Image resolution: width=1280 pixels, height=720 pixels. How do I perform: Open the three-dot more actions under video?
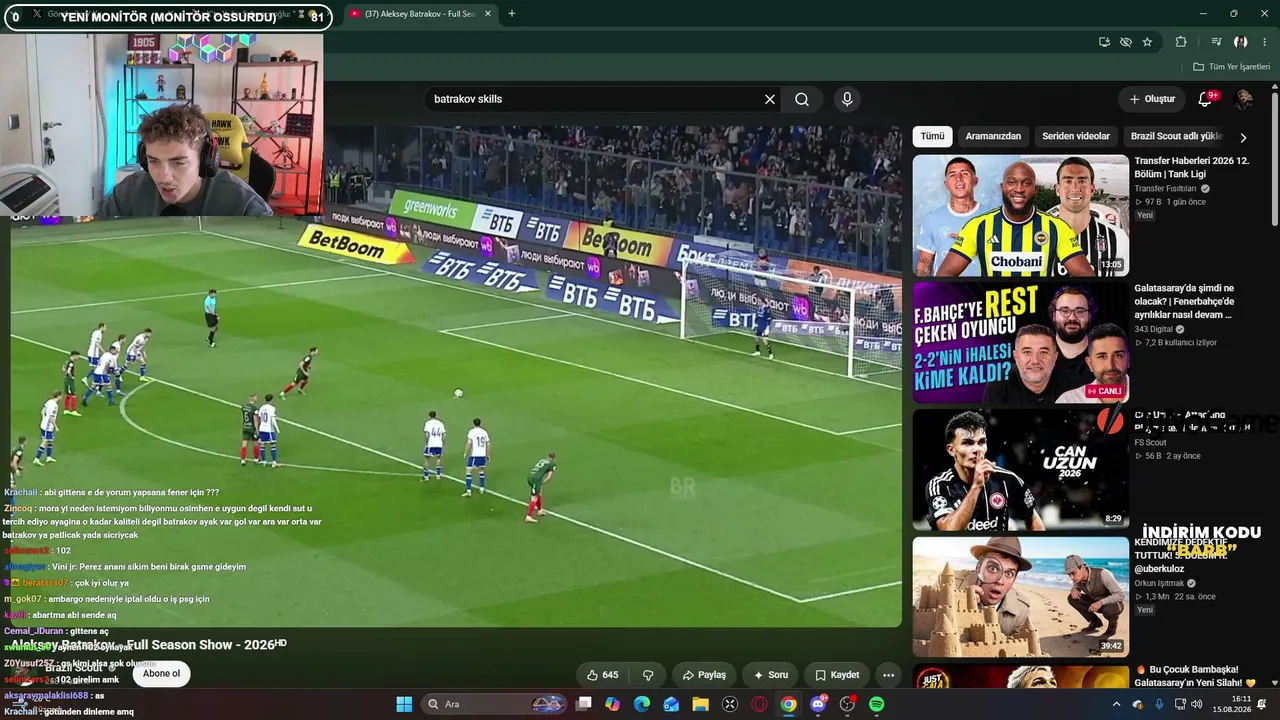tap(888, 675)
